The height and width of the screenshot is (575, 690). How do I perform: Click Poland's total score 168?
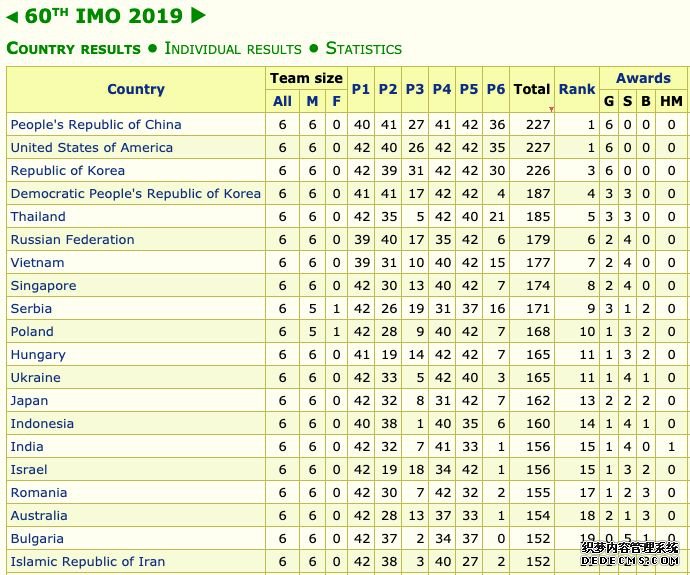(x=538, y=332)
